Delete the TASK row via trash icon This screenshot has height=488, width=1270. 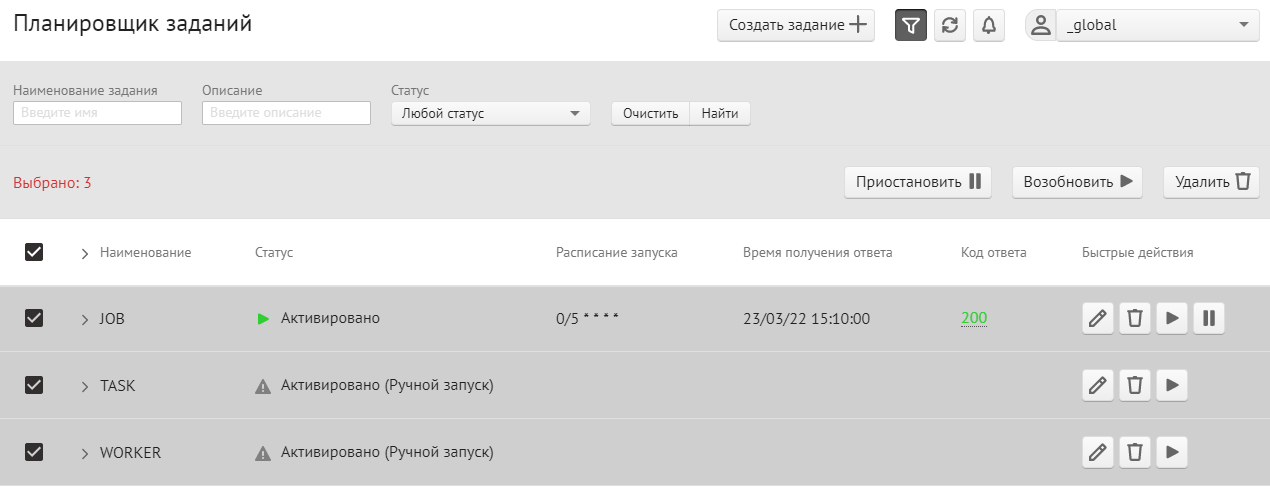pyautogui.click(x=1135, y=386)
